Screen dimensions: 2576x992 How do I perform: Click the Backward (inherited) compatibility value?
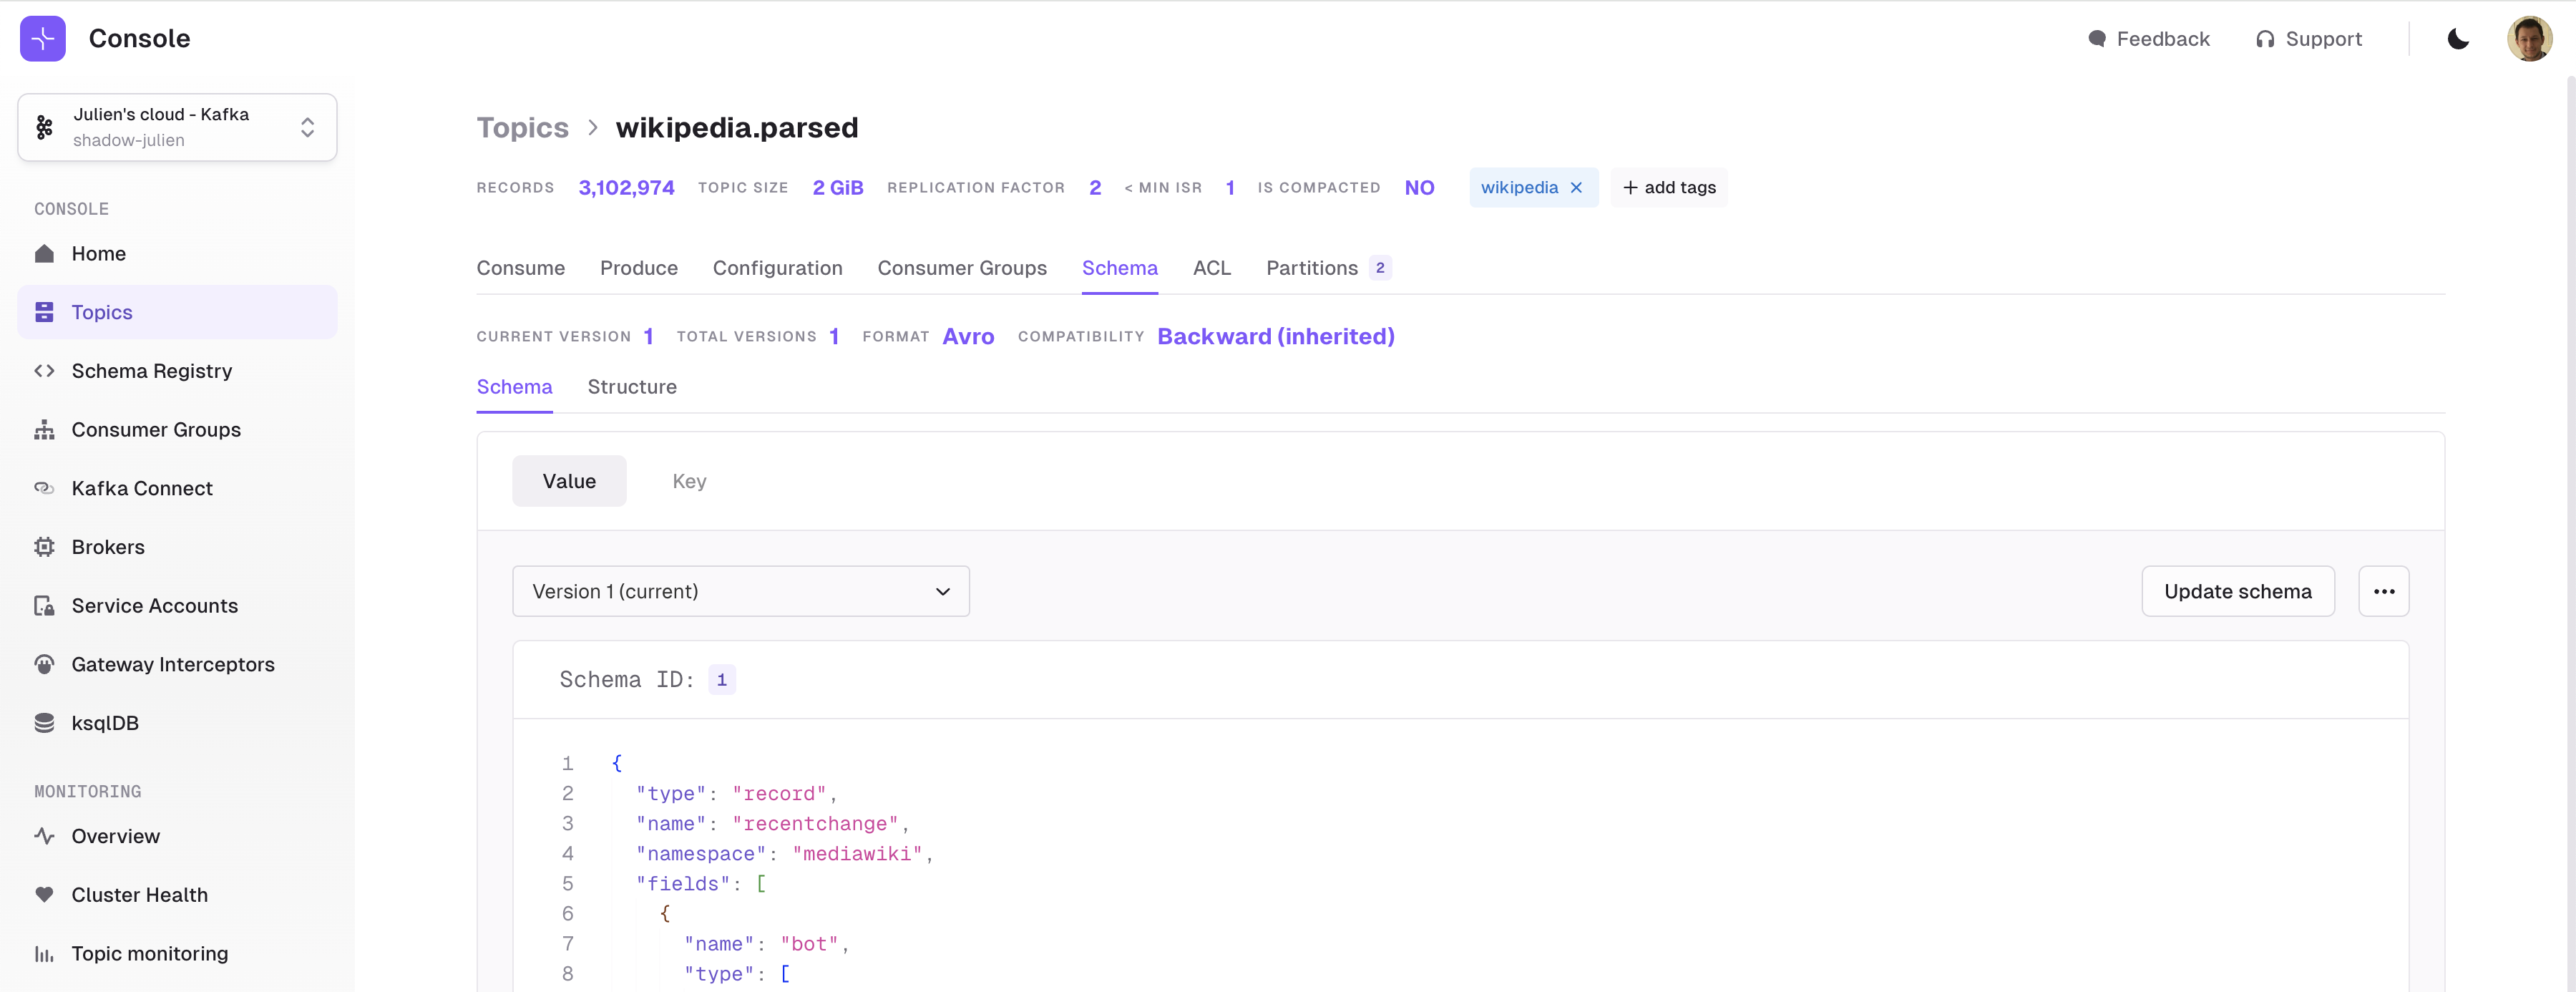(1275, 337)
